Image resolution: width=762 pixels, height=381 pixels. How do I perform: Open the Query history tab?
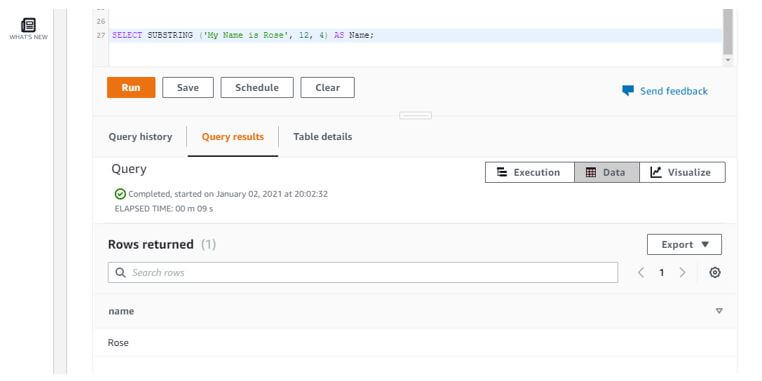pos(140,137)
